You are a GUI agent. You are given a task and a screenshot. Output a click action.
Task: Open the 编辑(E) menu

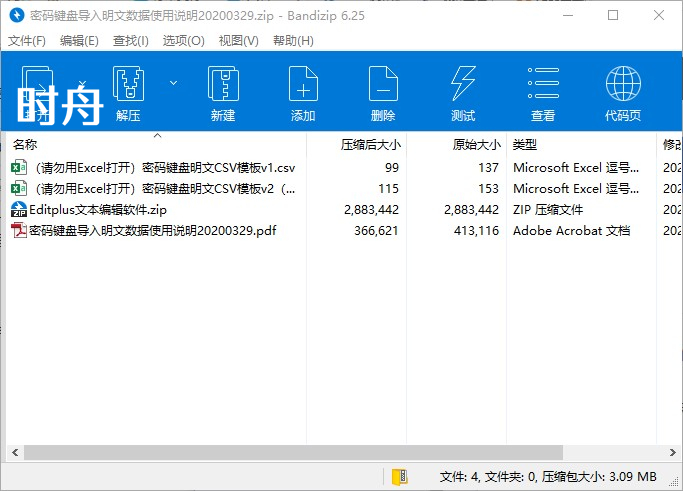[x=79, y=41]
